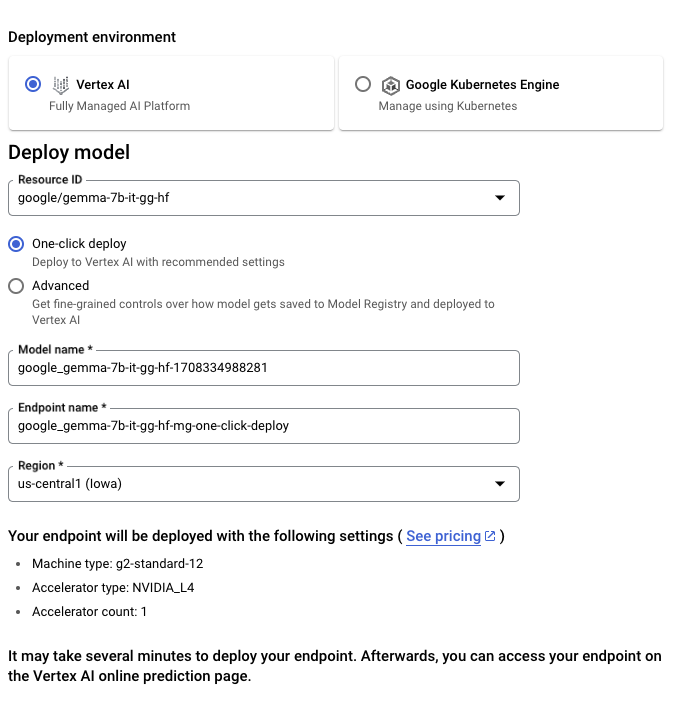This screenshot has height=726, width=681.
Task: Choose the Google Kubernetes Engine radio button
Action: (363, 85)
